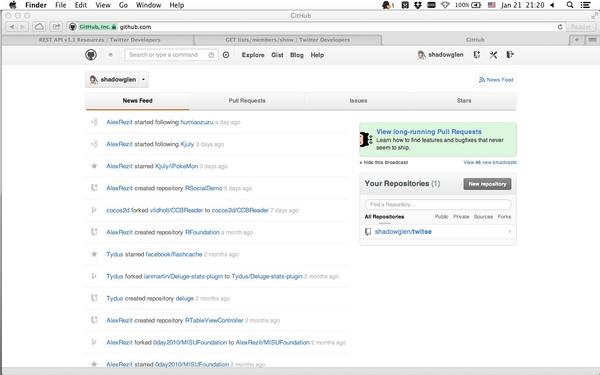Open the Go menu

pyautogui.click(x=123, y=5)
